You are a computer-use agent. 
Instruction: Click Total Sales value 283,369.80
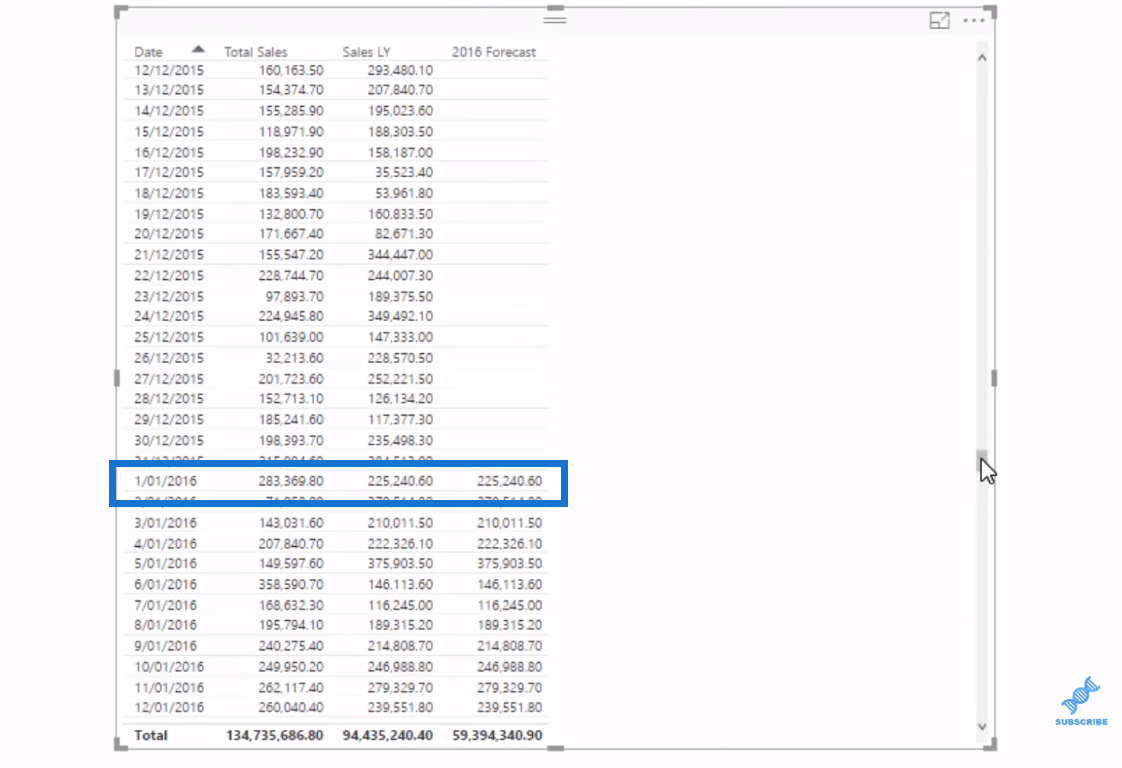(x=291, y=481)
